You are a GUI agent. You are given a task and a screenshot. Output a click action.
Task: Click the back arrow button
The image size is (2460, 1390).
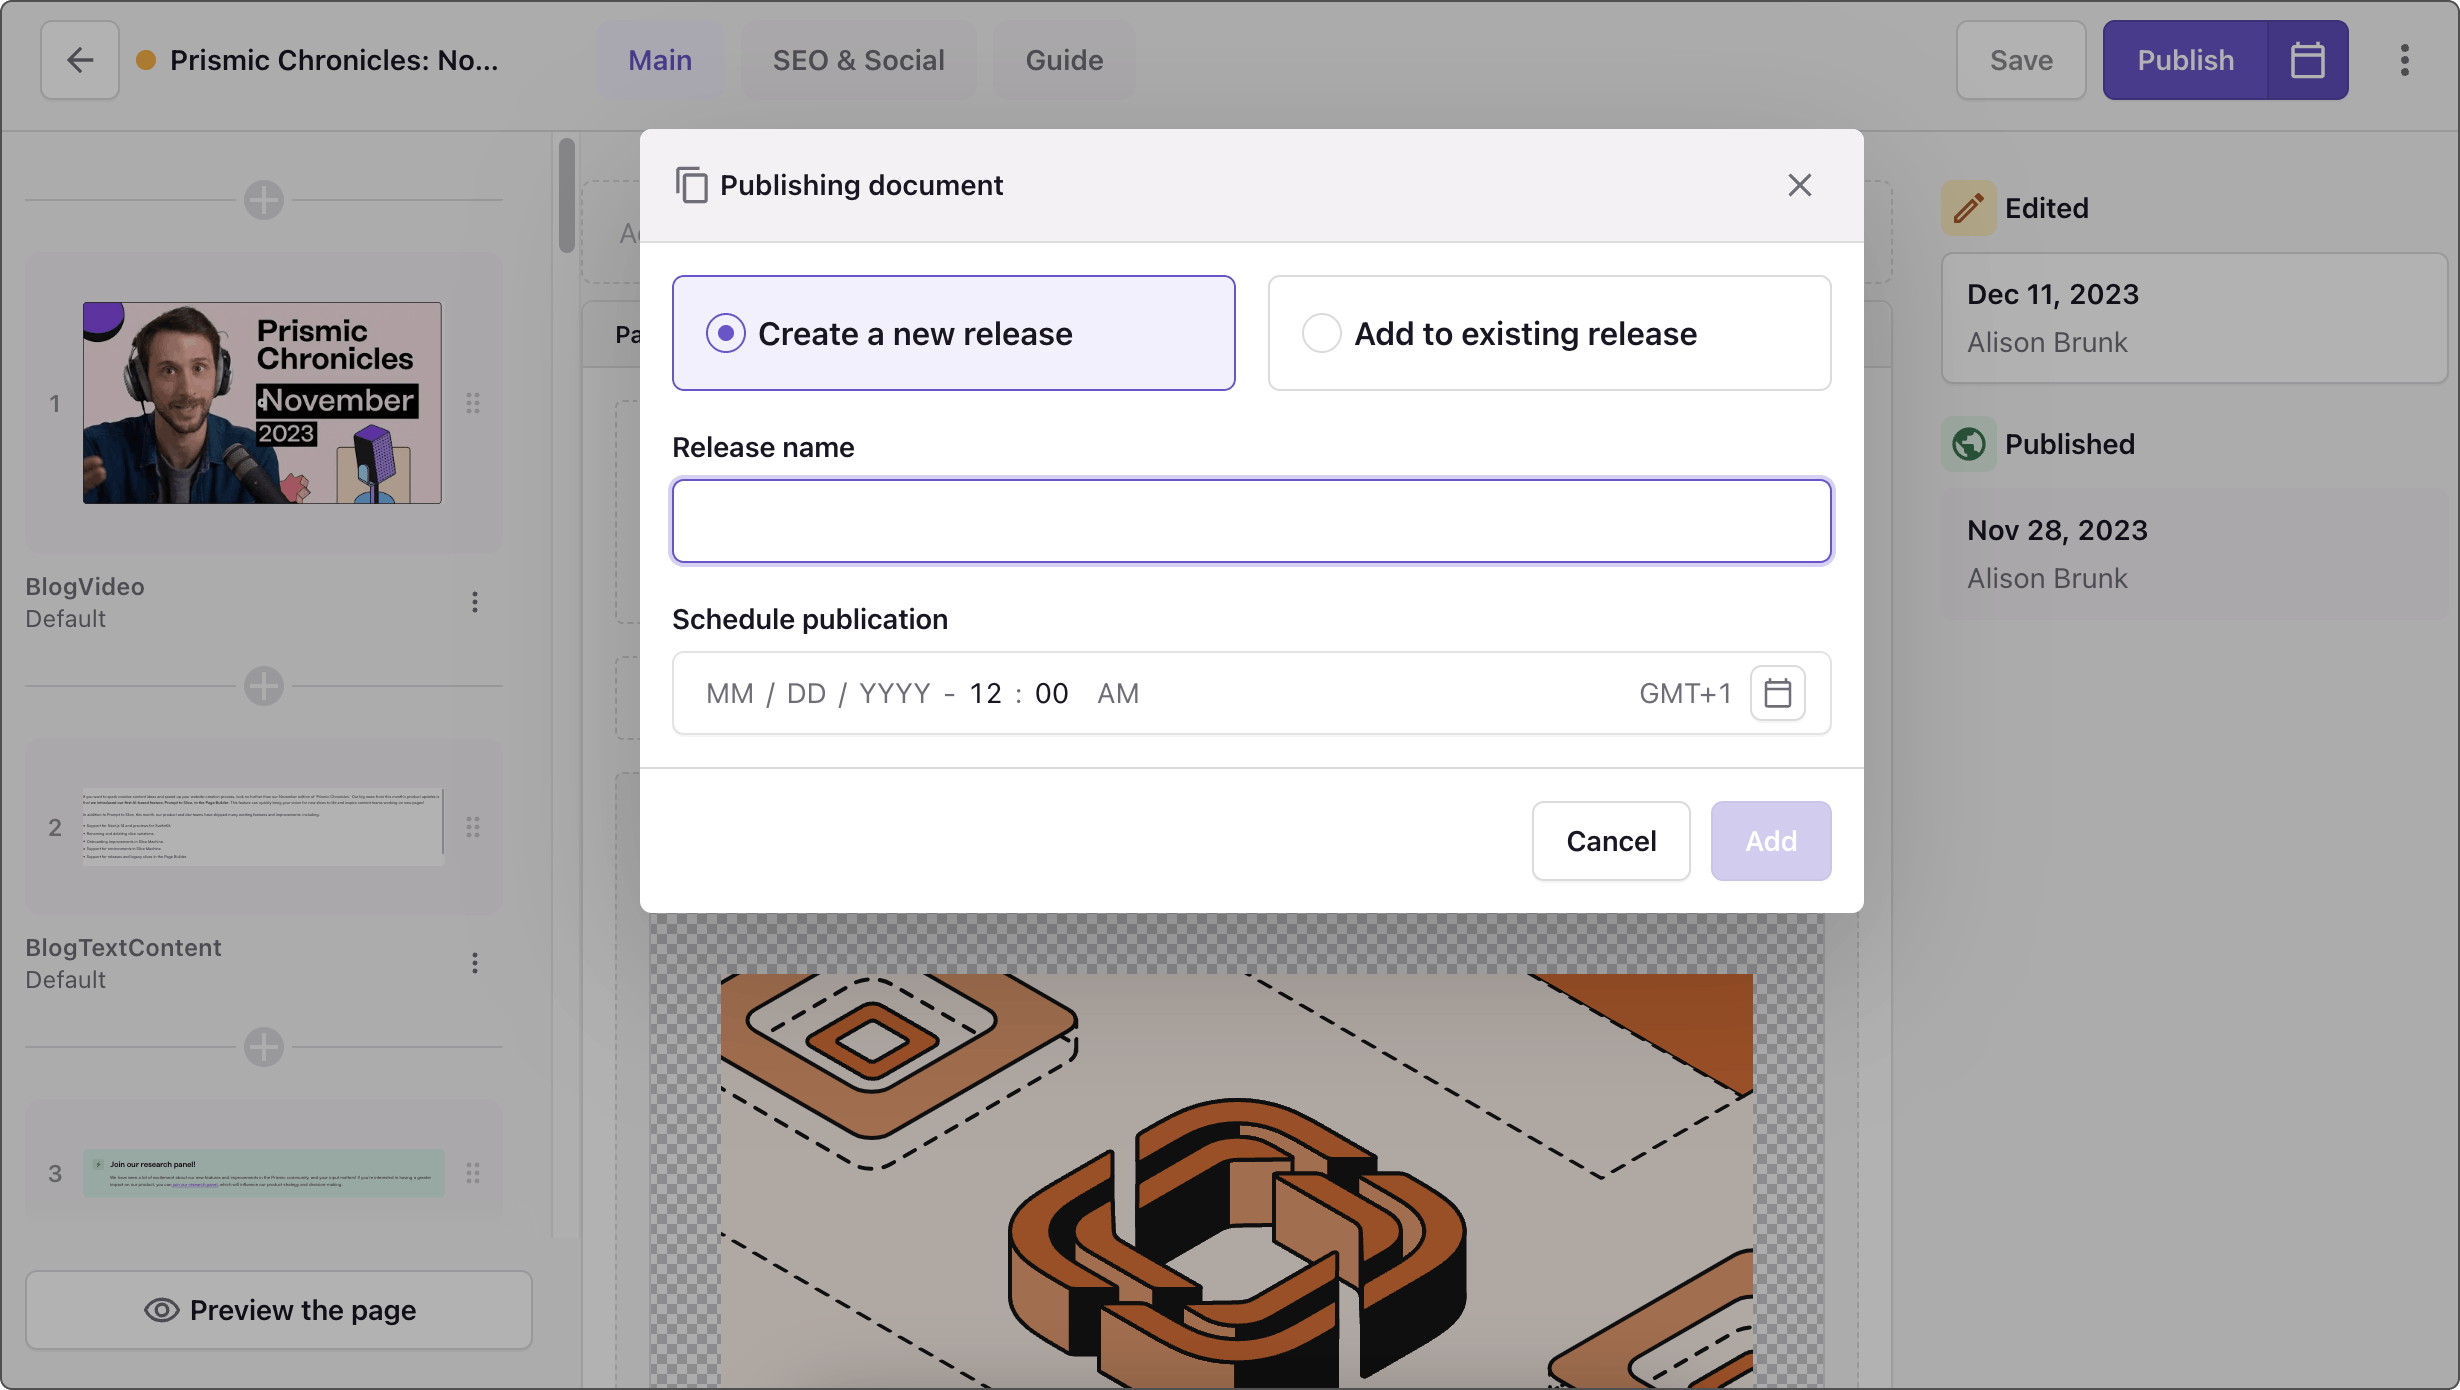80,60
